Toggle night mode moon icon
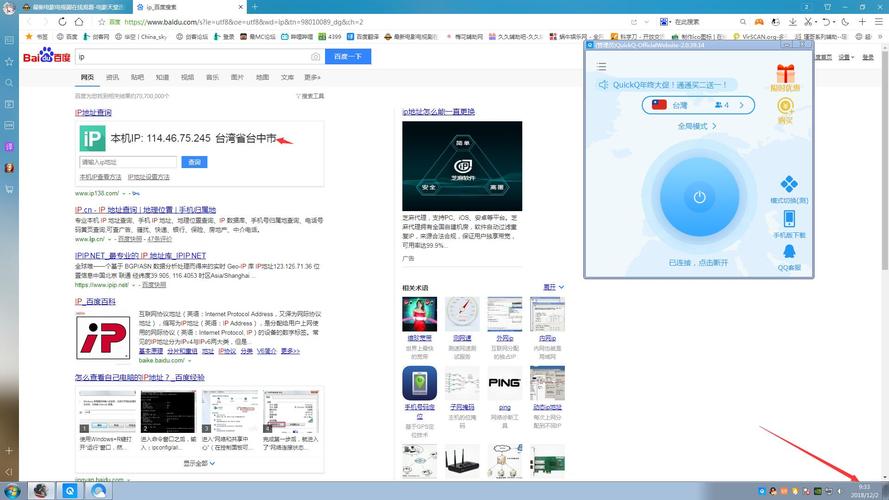Screen dimensions: 889x500 point(845,22)
